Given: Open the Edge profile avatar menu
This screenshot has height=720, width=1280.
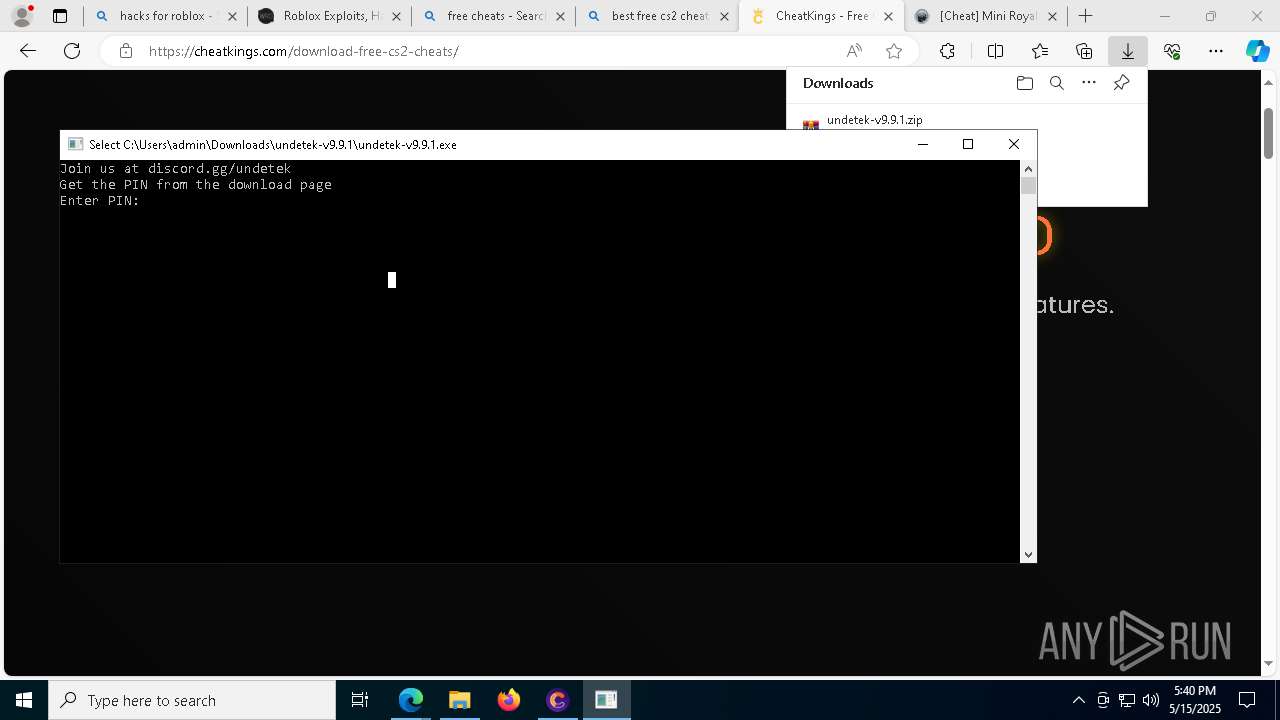Looking at the screenshot, I should coord(21,16).
